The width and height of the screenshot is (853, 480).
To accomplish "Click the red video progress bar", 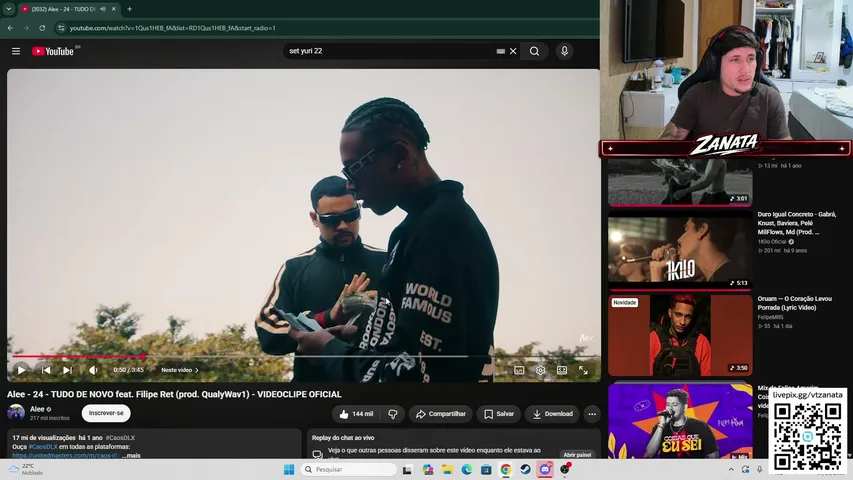I will [x=78, y=356].
